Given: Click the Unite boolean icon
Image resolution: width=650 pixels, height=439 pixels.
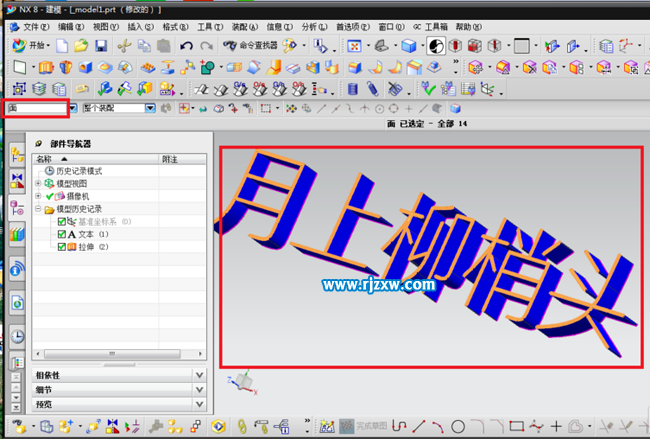Looking at the screenshot, I should point(206,67).
